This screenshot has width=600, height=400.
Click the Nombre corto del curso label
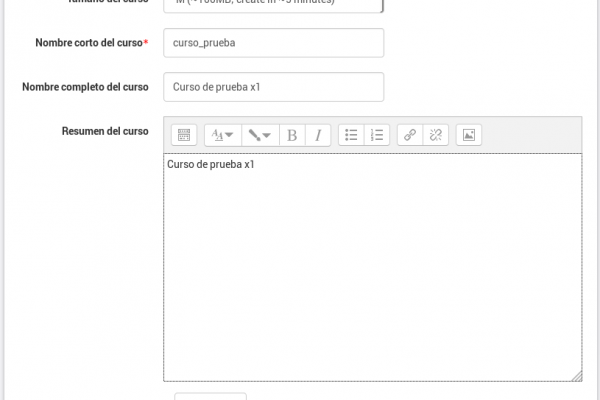92,42
